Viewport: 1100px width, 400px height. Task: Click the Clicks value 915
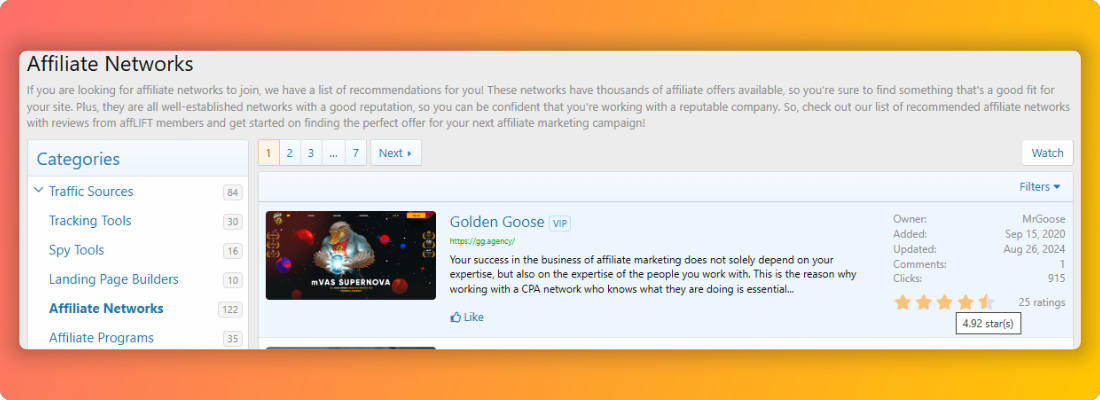pyautogui.click(x=1057, y=279)
